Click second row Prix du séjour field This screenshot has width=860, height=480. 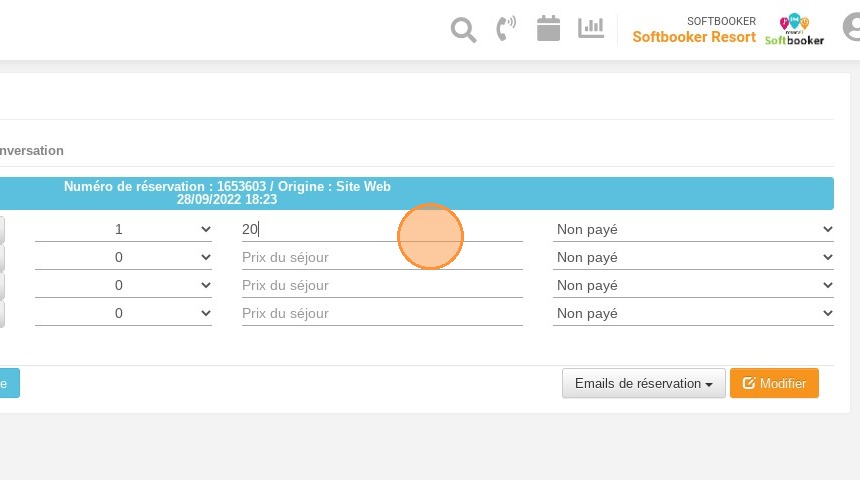(382, 257)
